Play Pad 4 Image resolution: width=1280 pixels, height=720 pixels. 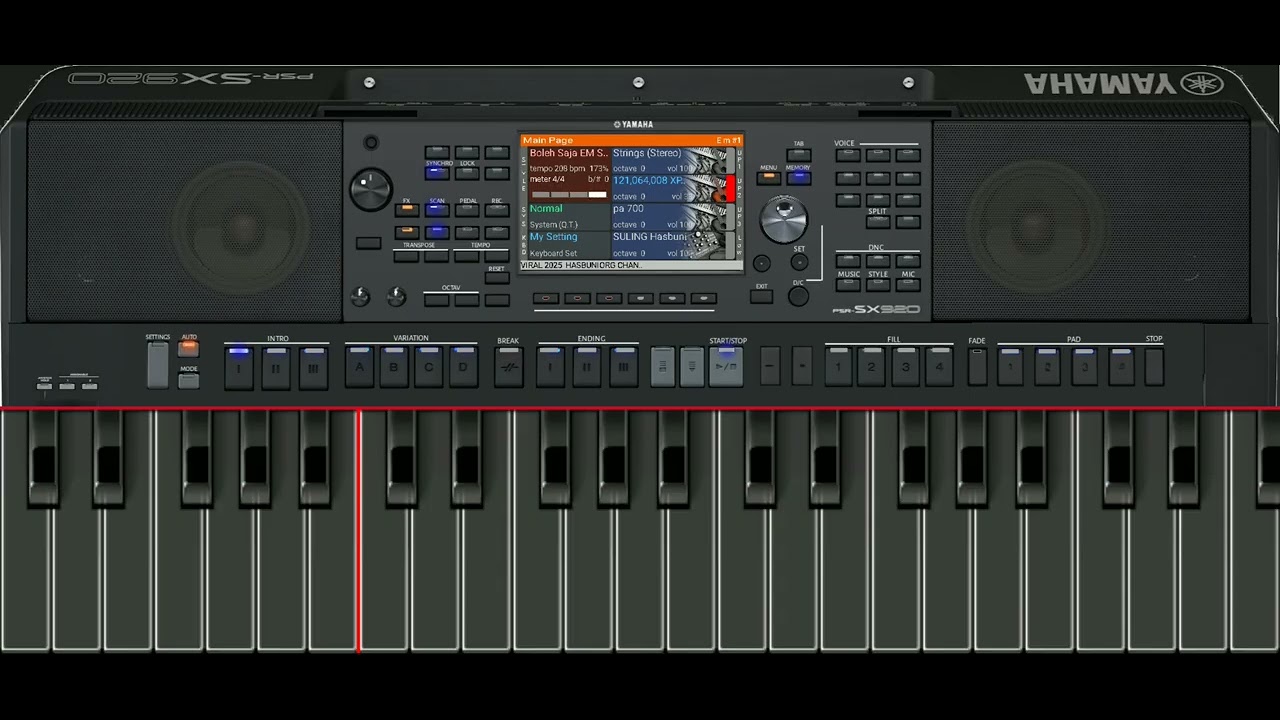click(x=1121, y=366)
